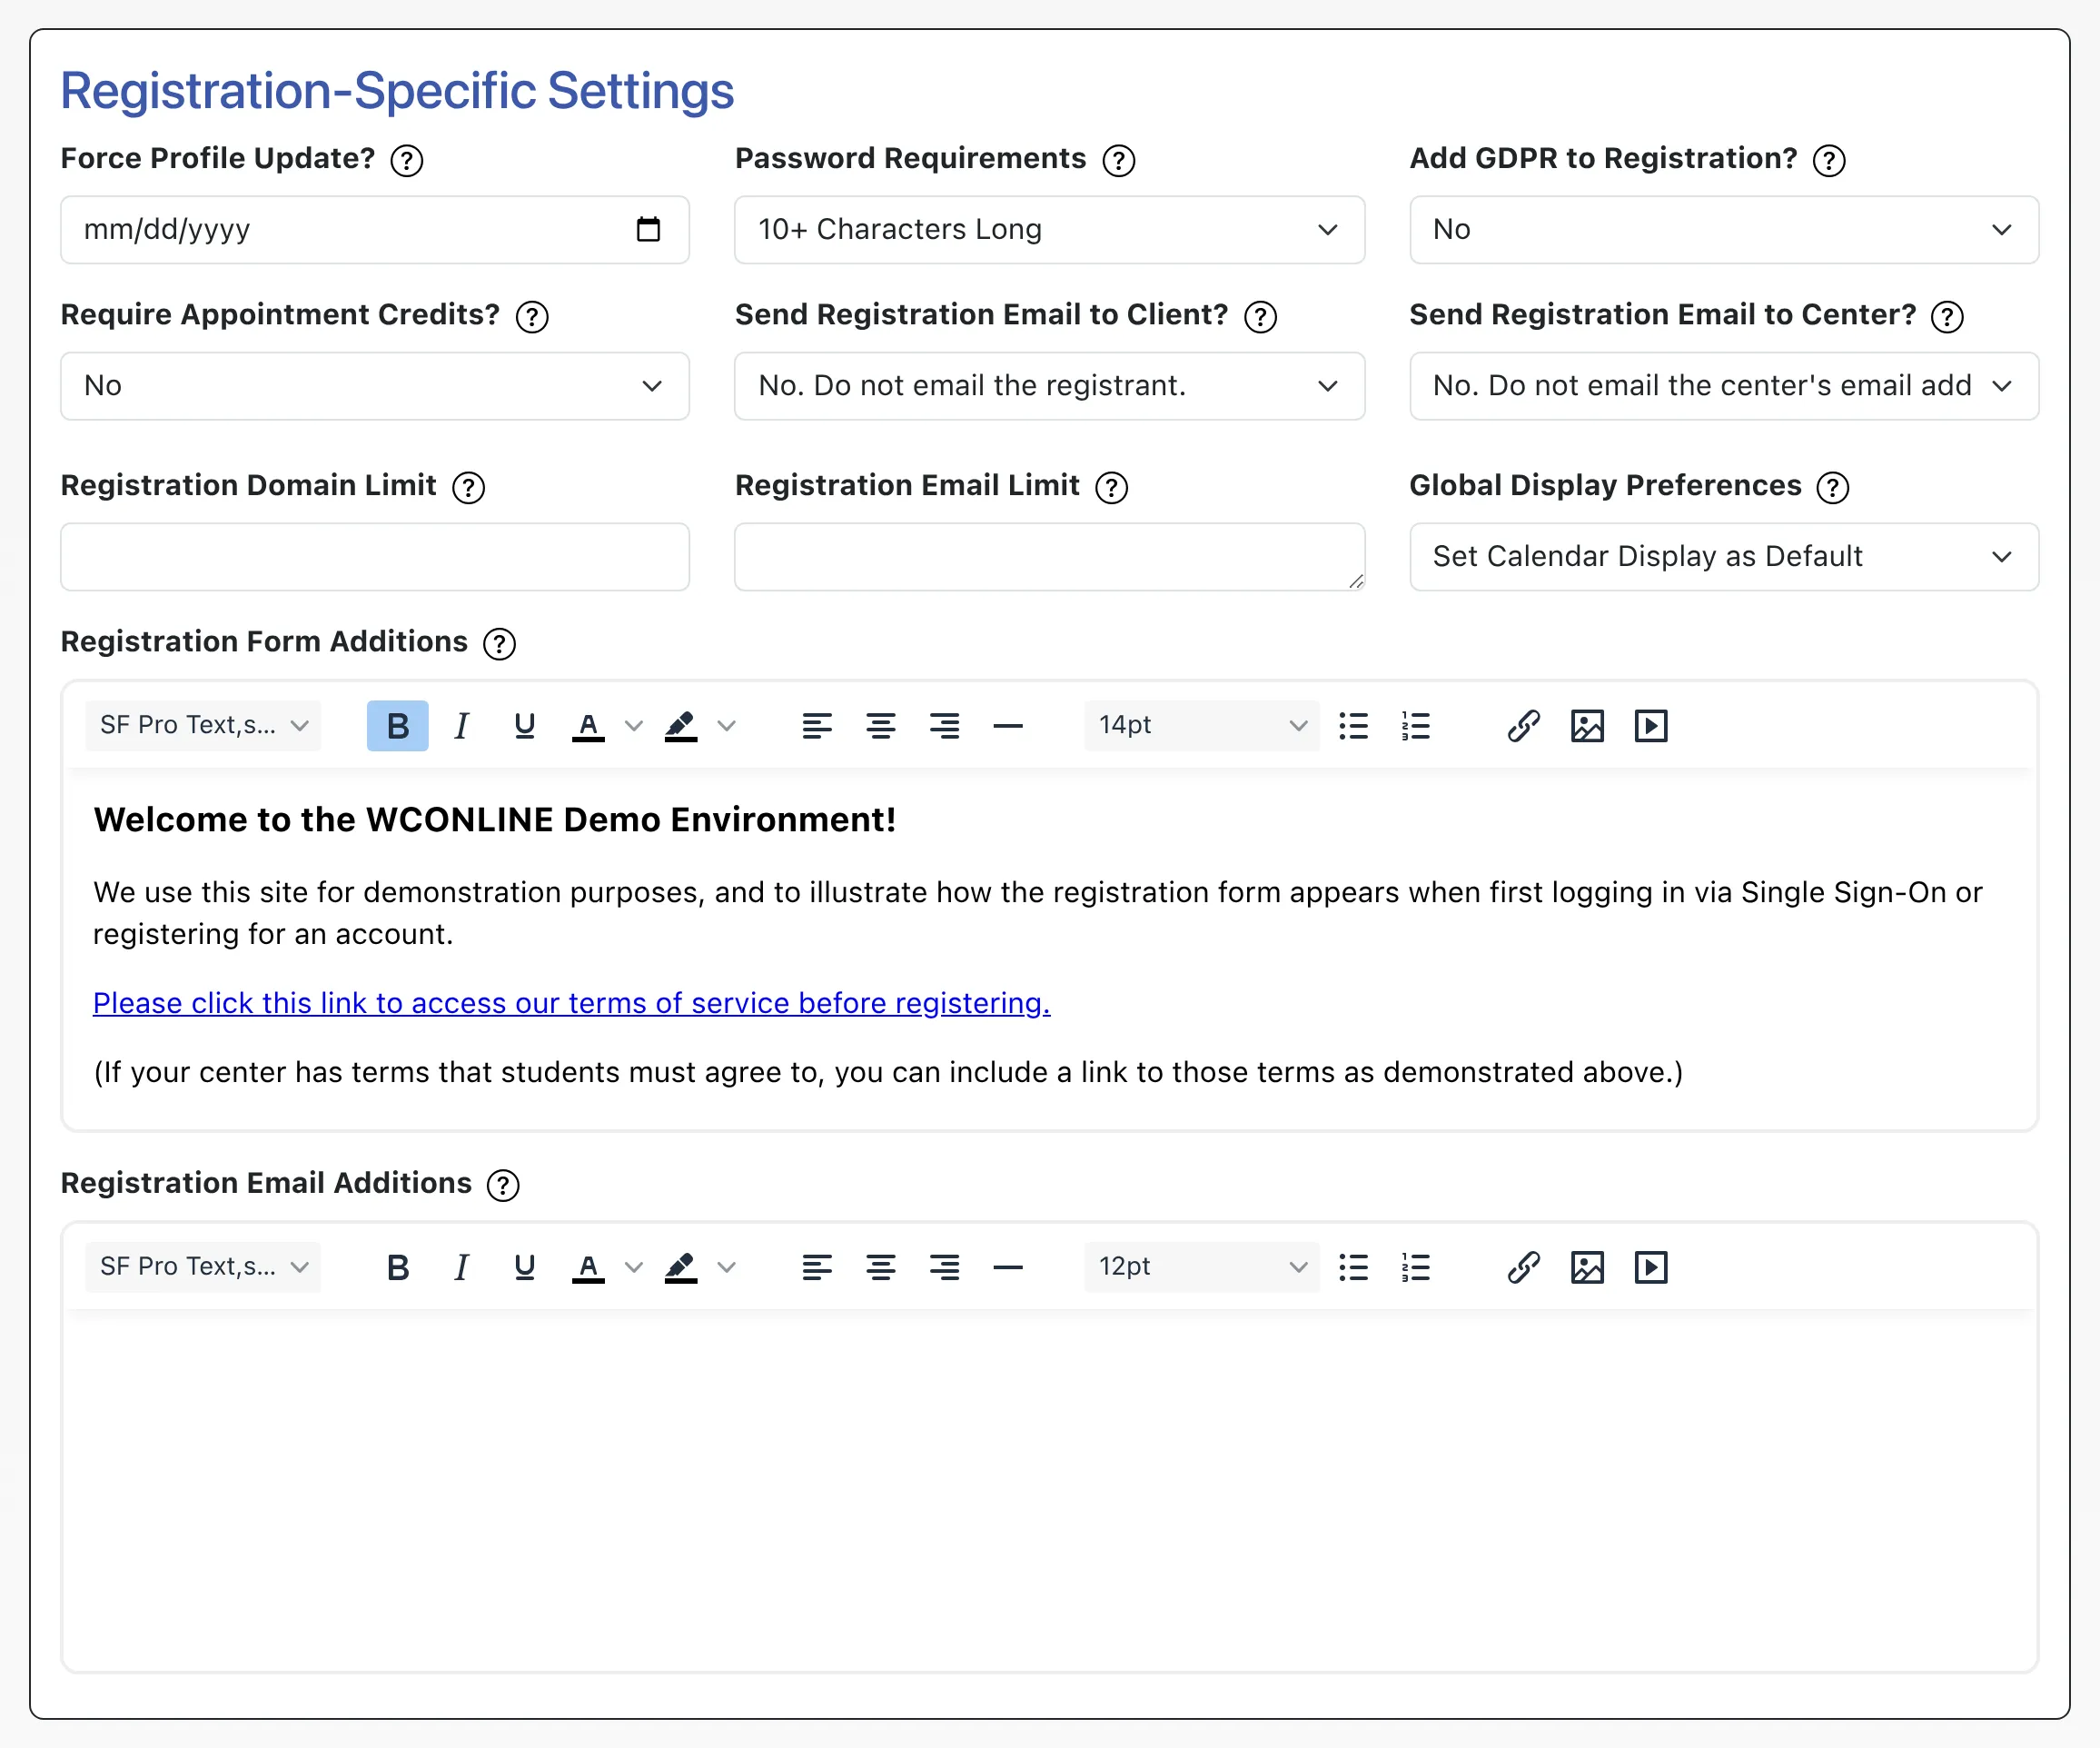Insert image in Registration Email Additions editor
Screen dimensions: 2100x1748
[1587, 1267]
